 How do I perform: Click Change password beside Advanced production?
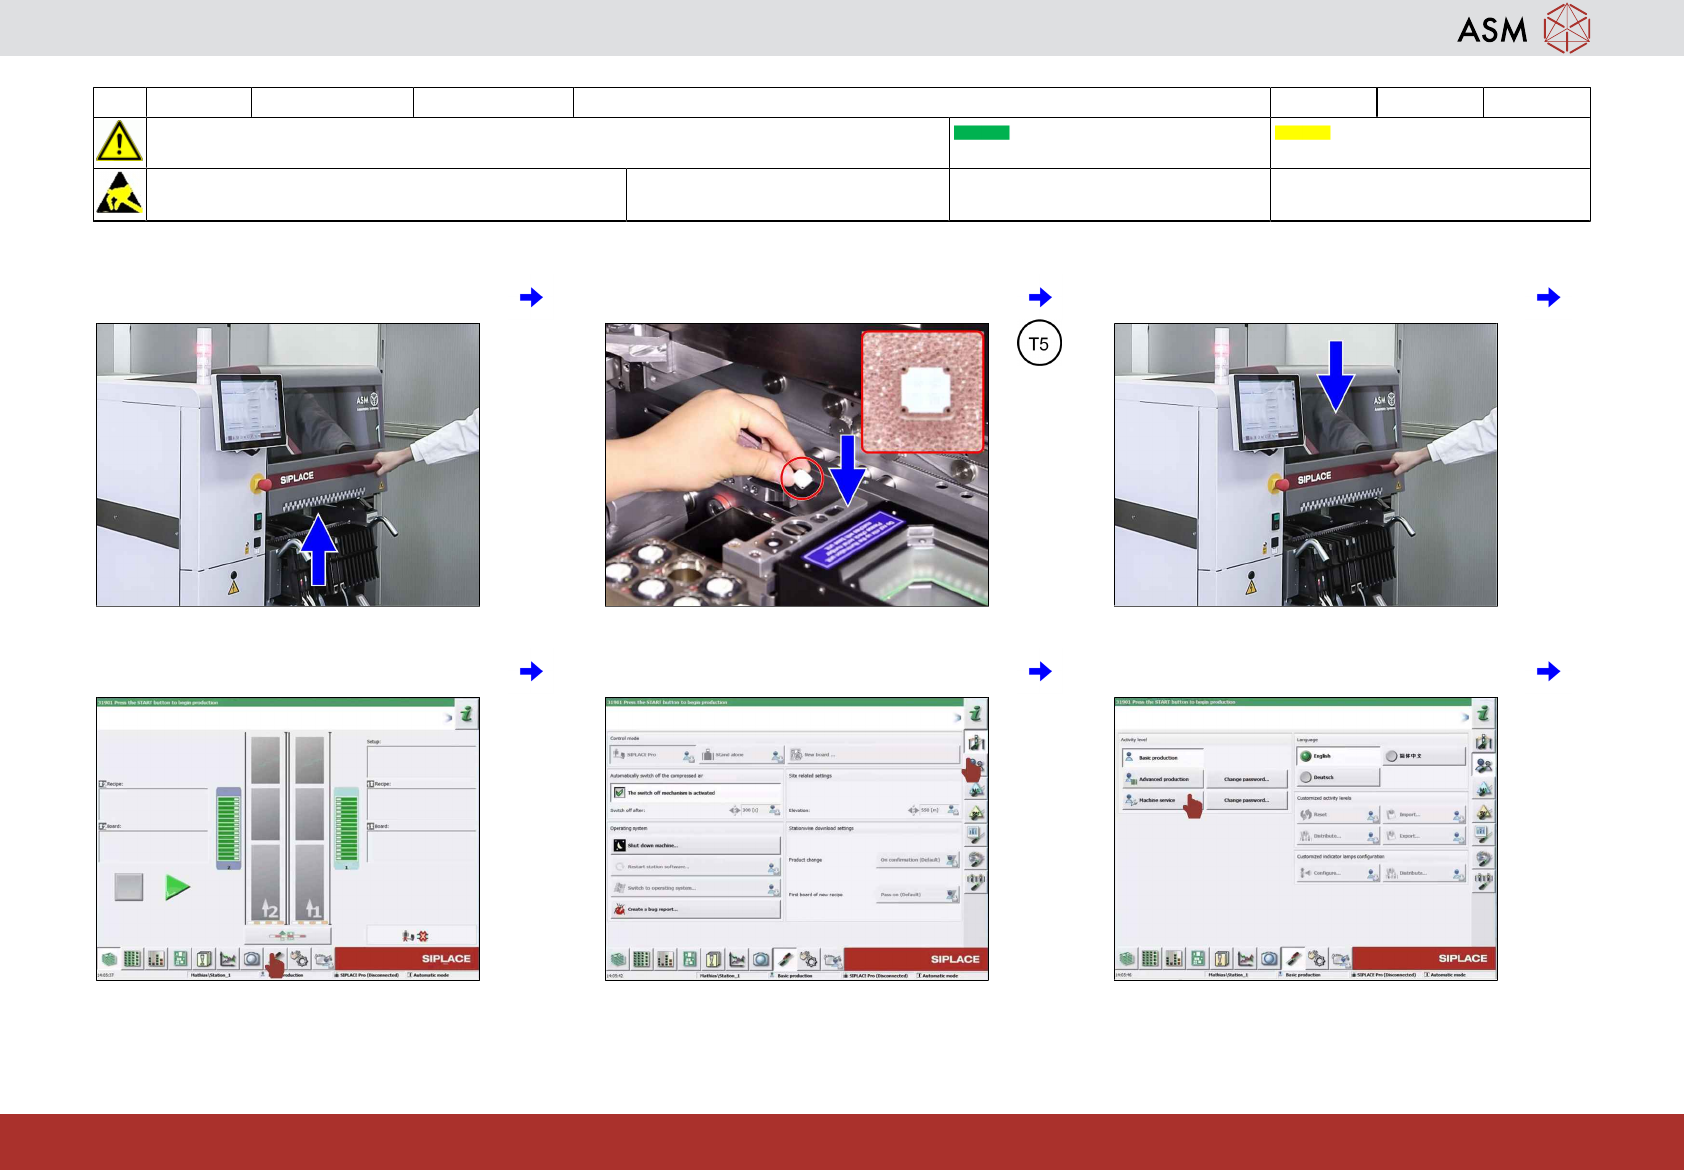click(x=1246, y=779)
